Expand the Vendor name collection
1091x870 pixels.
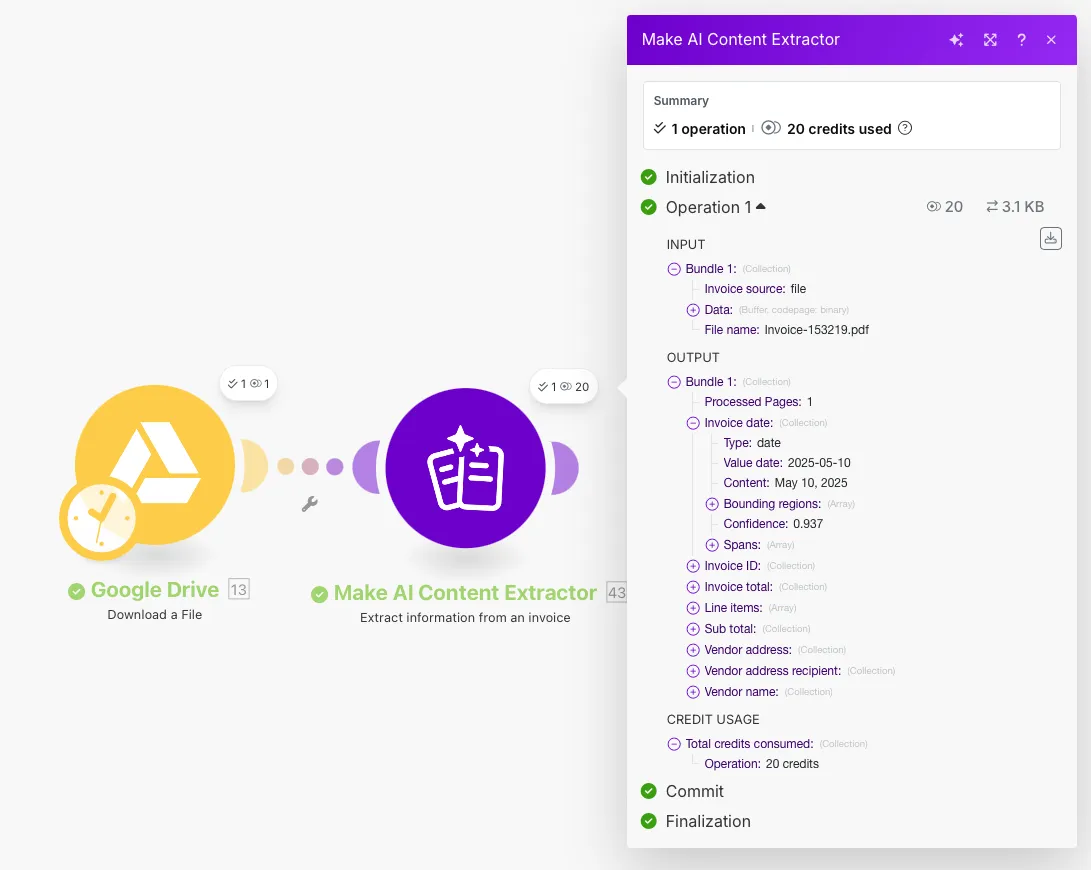[x=693, y=692]
